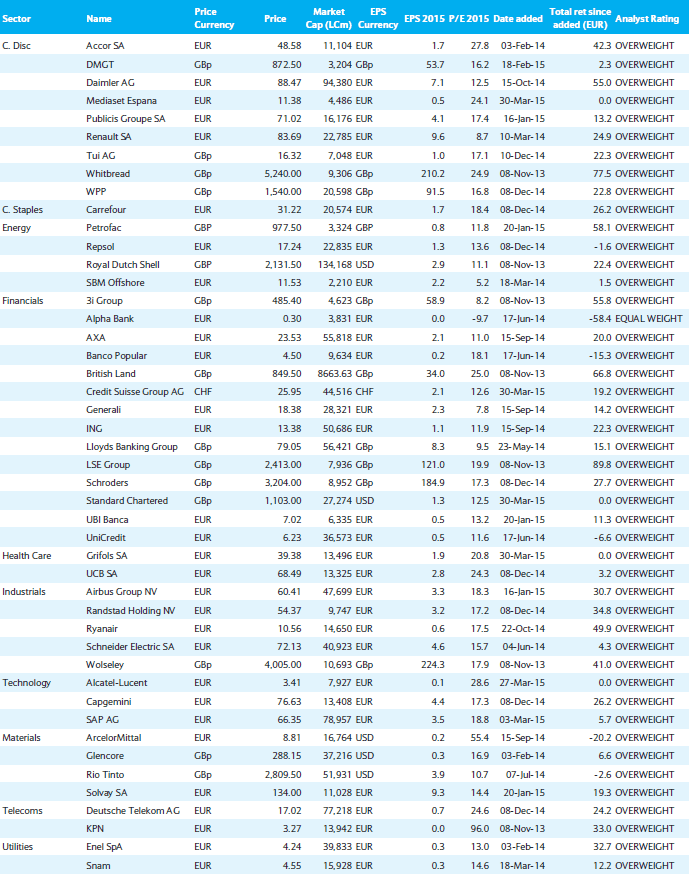Select the 'Tui AG' name cell

tap(100, 156)
